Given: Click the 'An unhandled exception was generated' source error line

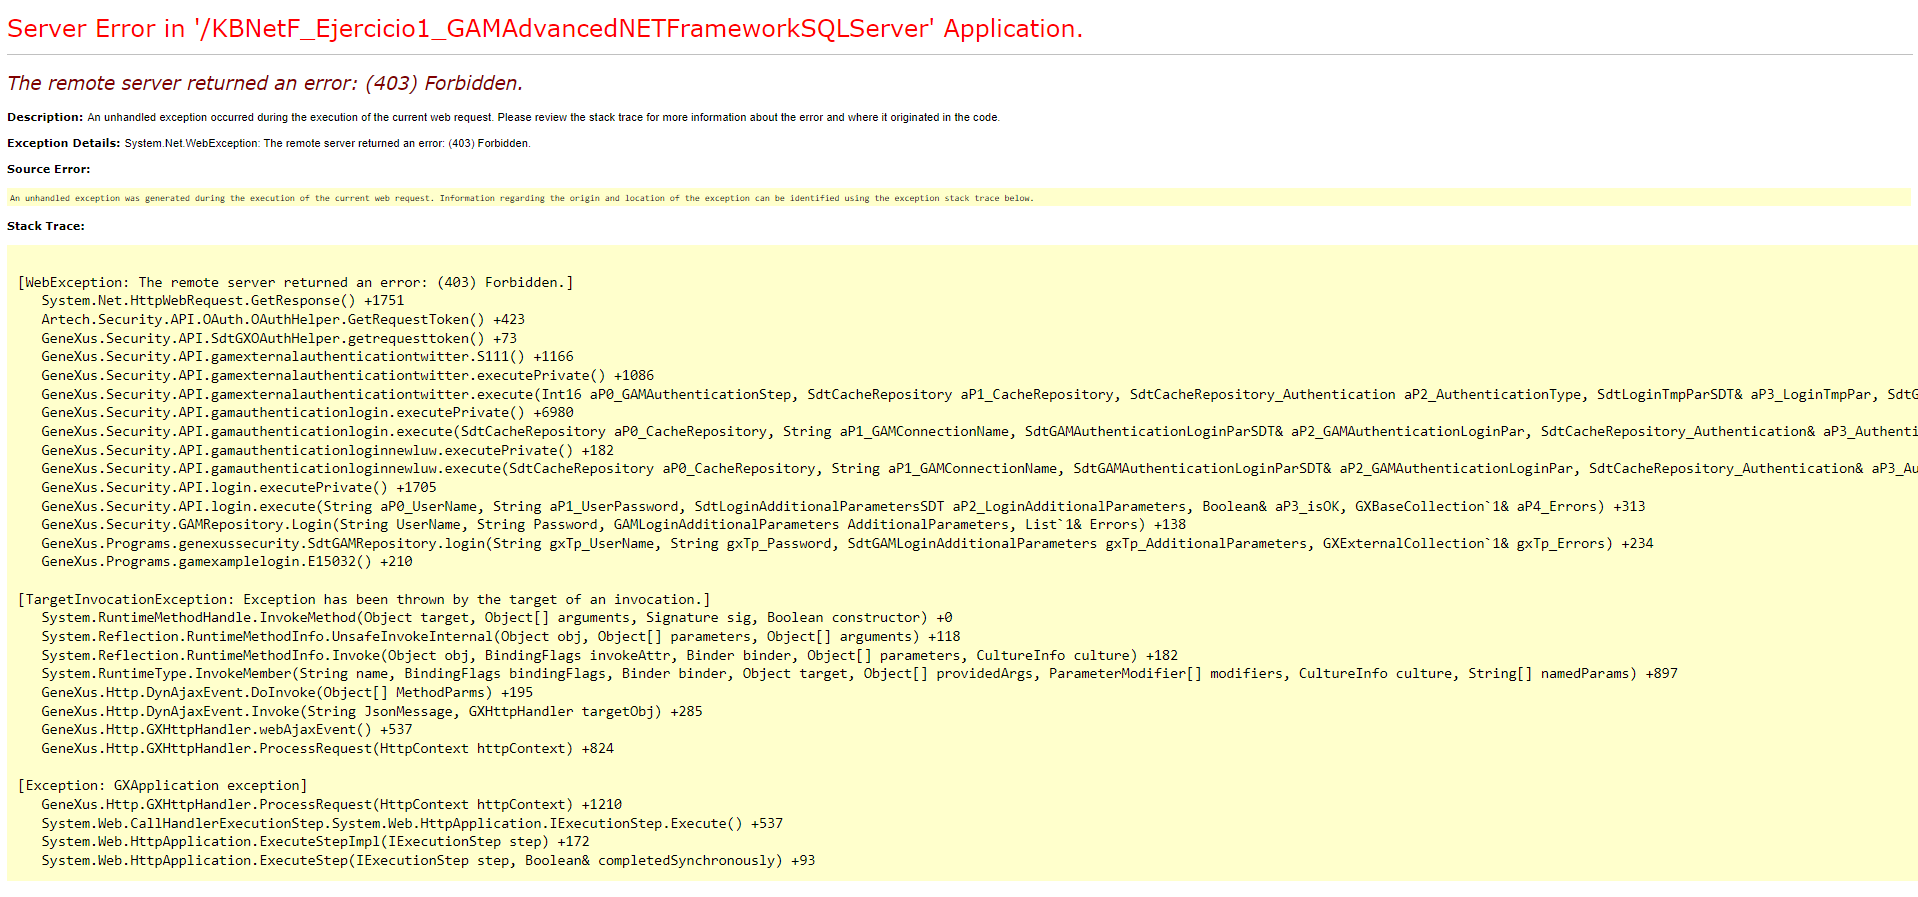Looking at the screenshot, I should [521, 198].
